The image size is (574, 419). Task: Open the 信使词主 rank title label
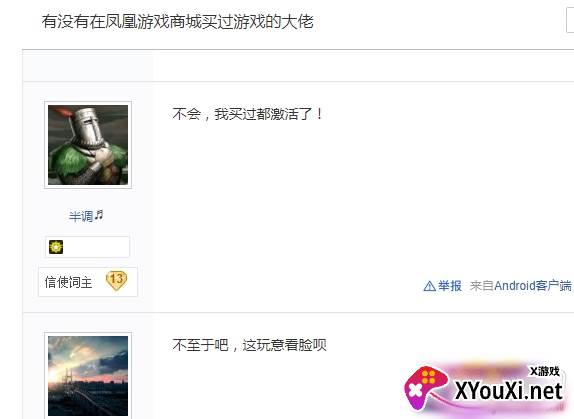(x=68, y=282)
